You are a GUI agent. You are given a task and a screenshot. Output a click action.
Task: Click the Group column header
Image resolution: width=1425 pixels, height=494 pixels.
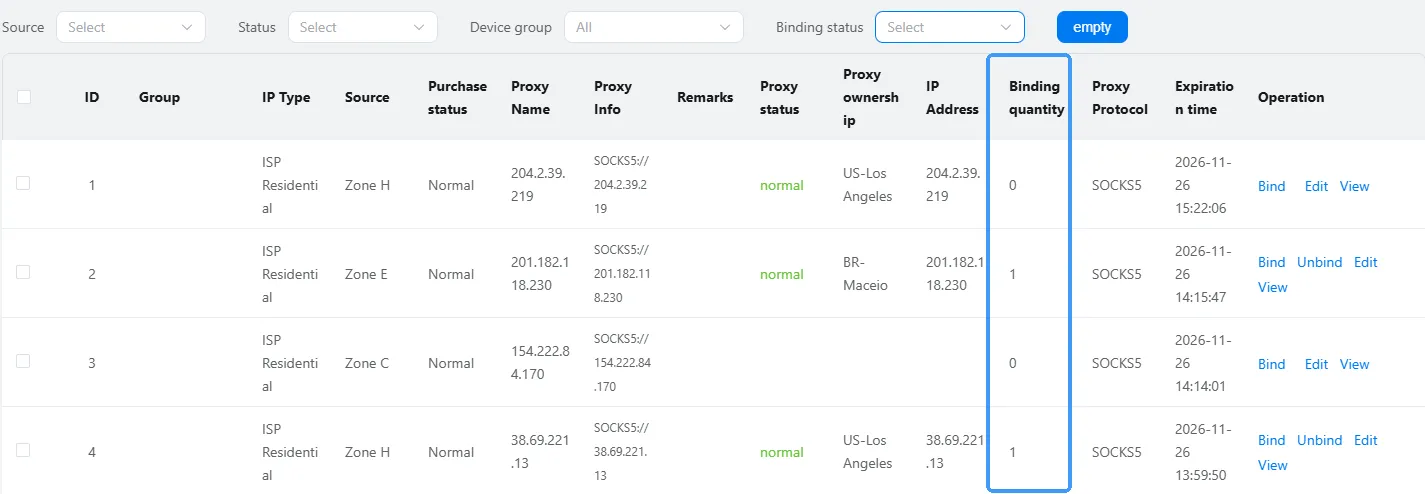pyautogui.click(x=159, y=97)
